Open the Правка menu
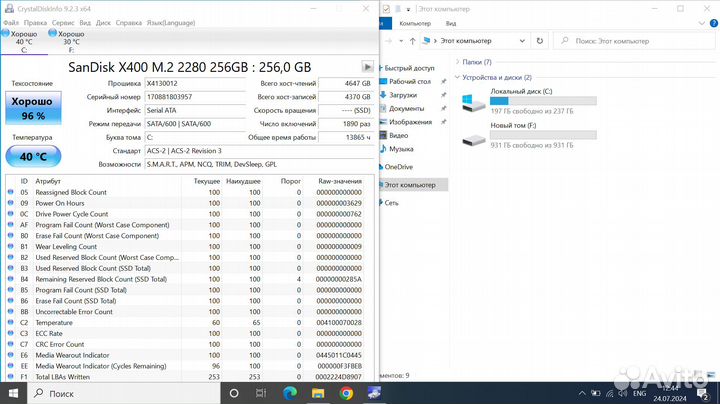This screenshot has width=720, height=404. [x=35, y=22]
